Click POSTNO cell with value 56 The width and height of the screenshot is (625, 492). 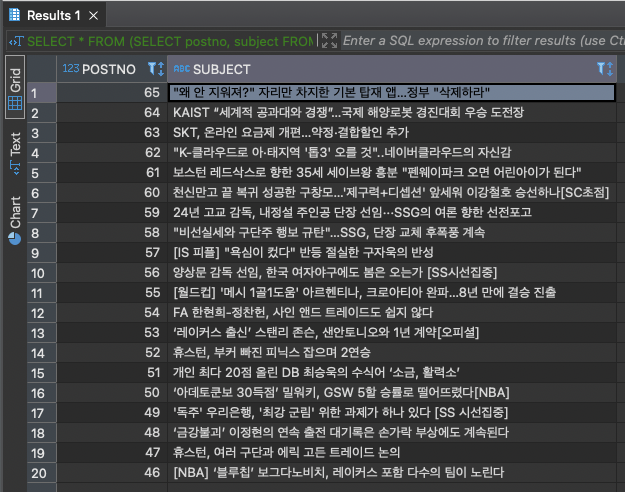coord(112,273)
